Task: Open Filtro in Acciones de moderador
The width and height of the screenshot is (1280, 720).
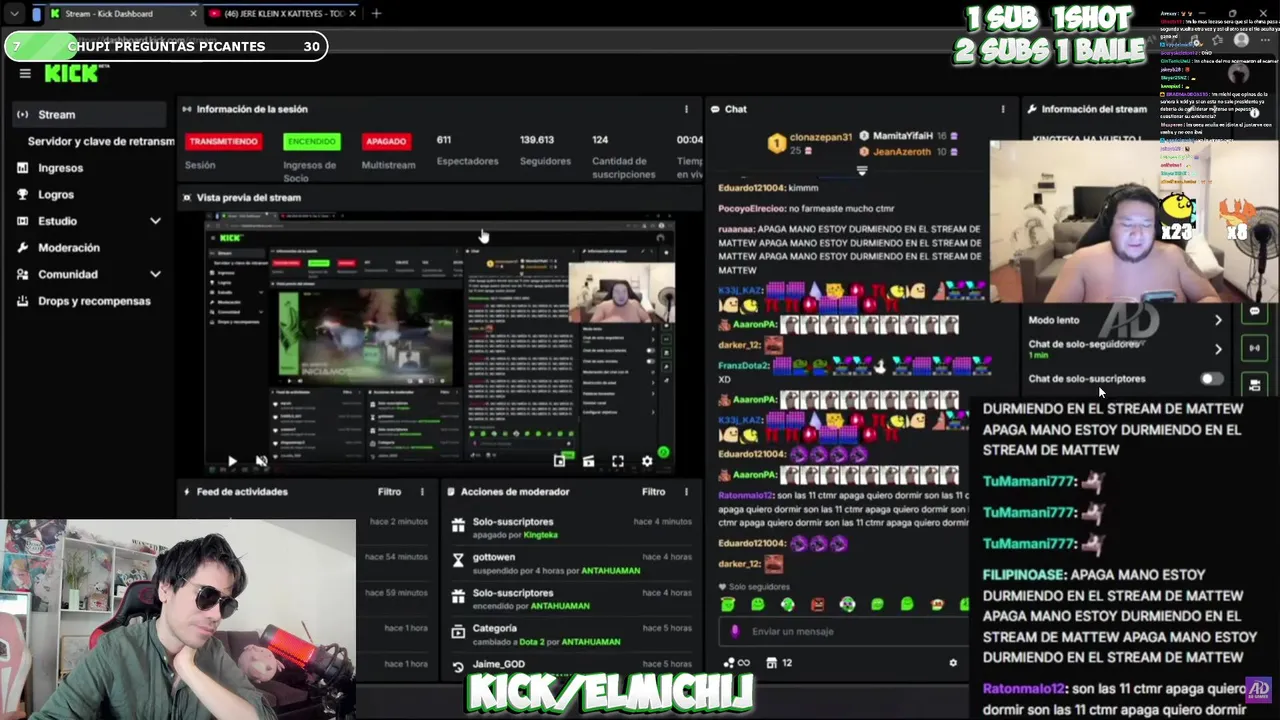Action: (653, 491)
